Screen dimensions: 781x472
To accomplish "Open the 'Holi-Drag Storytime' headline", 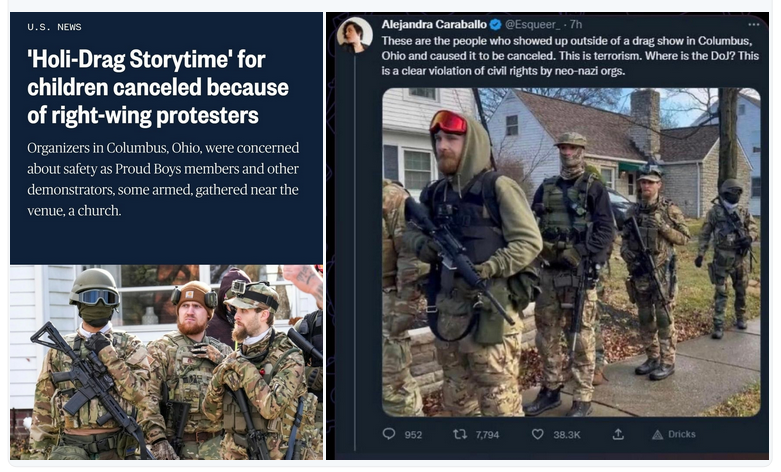I will (157, 87).
